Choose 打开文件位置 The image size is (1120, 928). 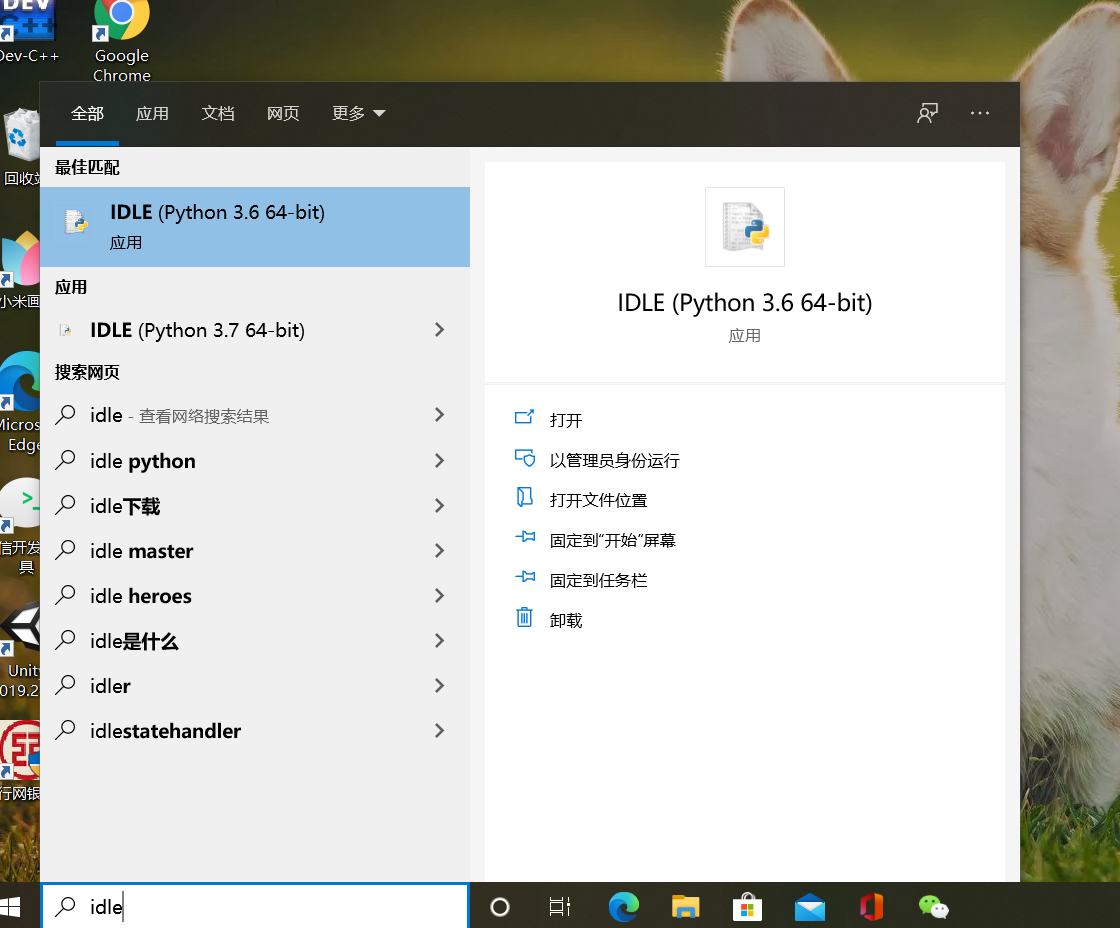click(599, 500)
